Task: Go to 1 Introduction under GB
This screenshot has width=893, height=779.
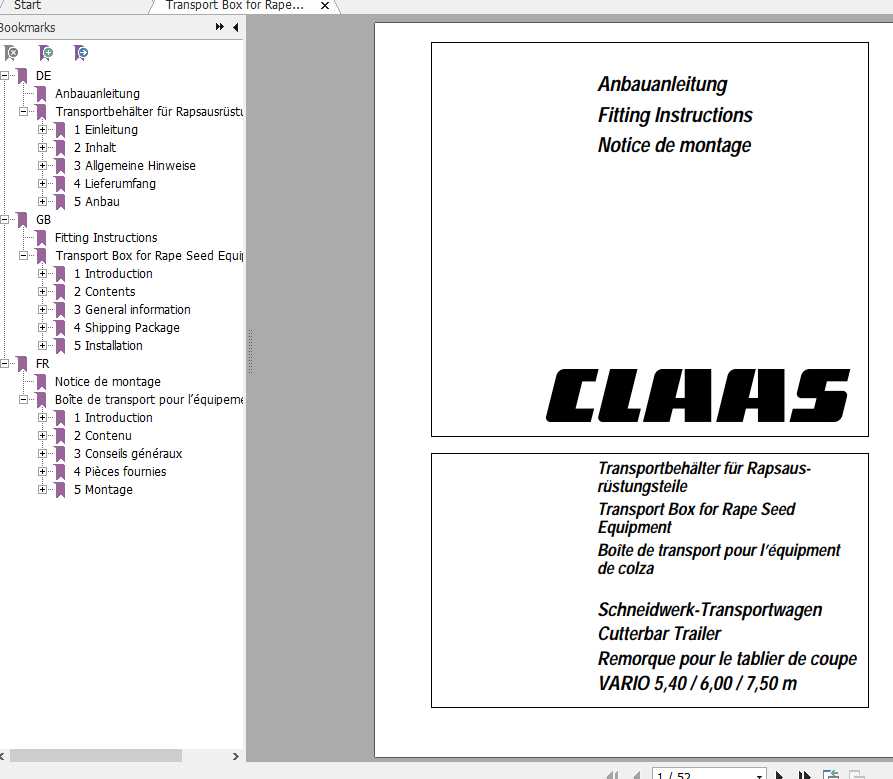Action: tap(113, 273)
